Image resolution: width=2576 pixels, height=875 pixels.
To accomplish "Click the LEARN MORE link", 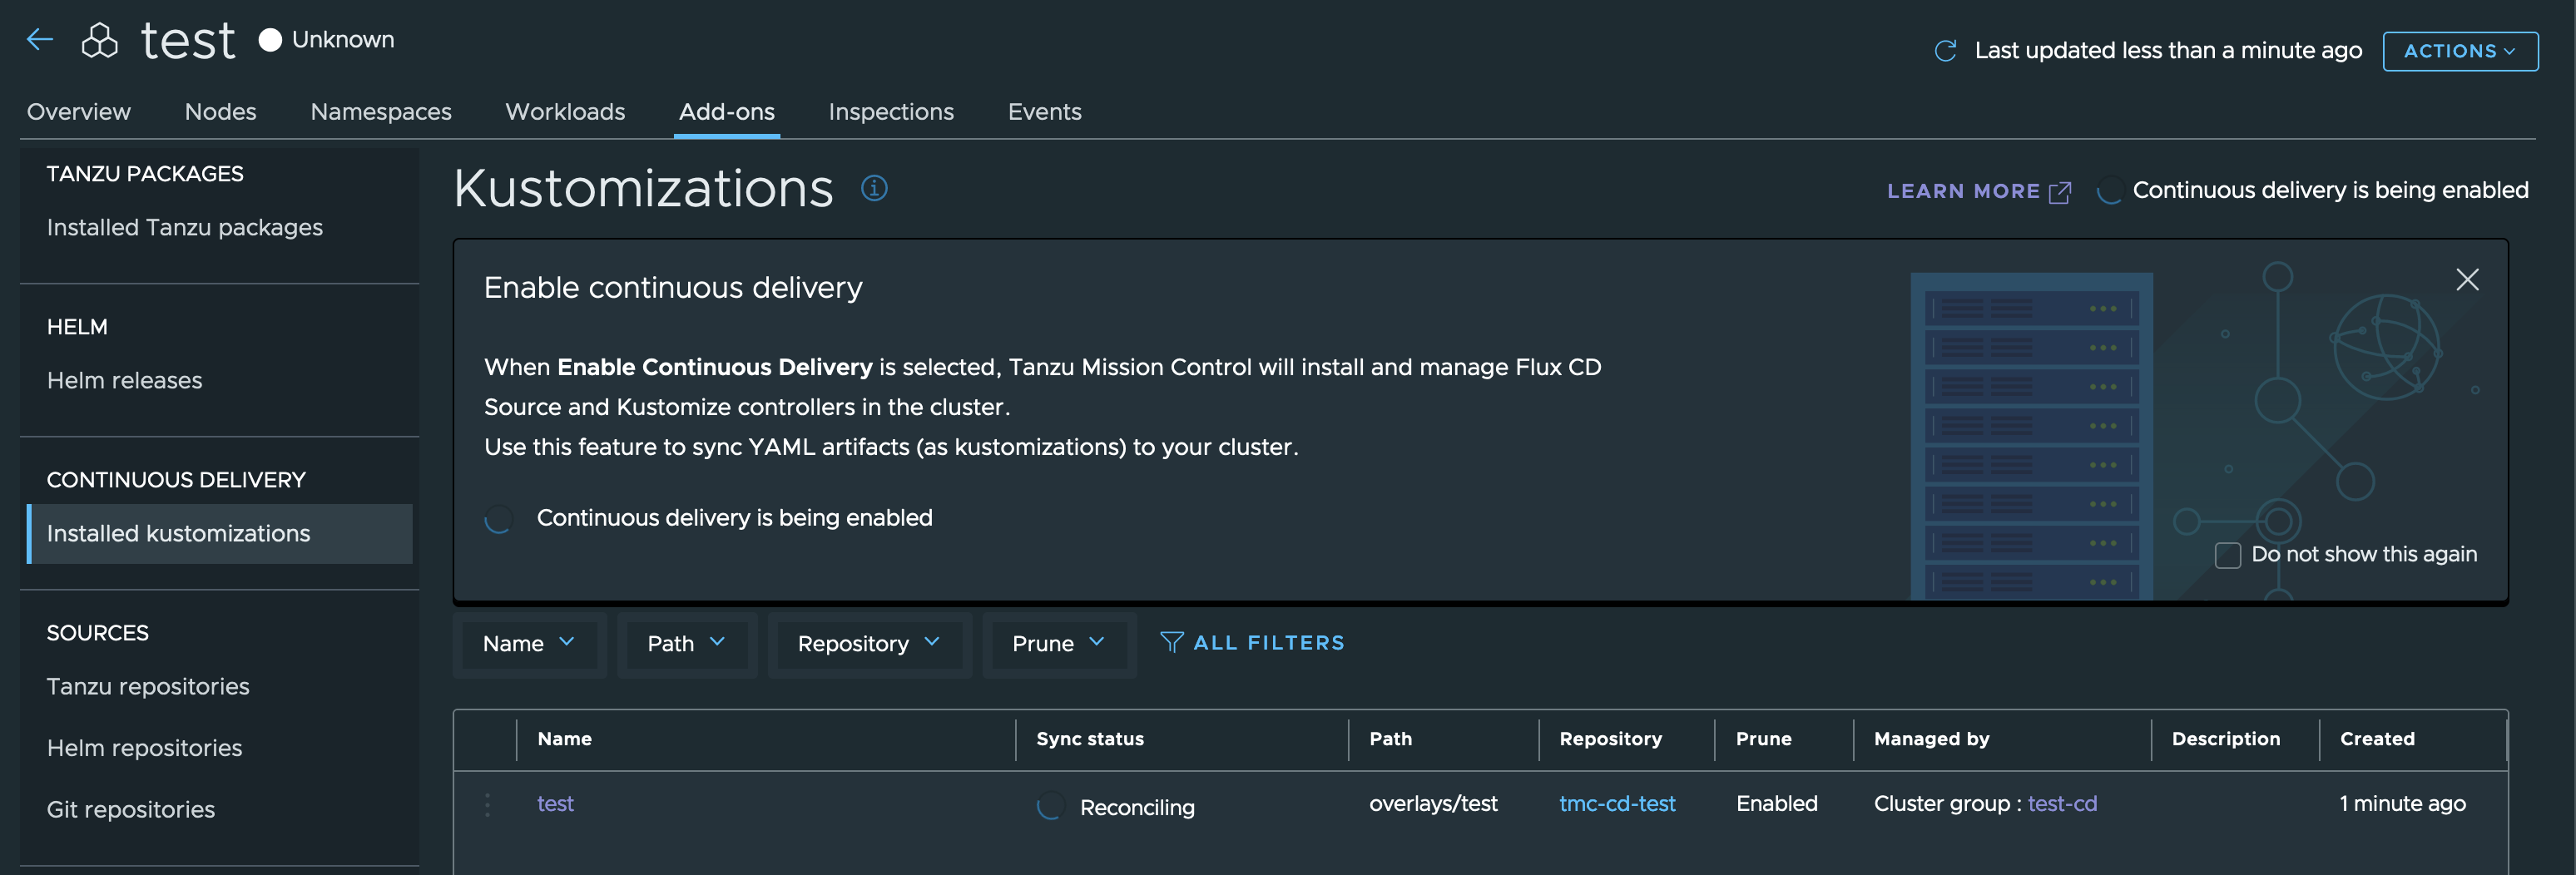I will click(1963, 191).
